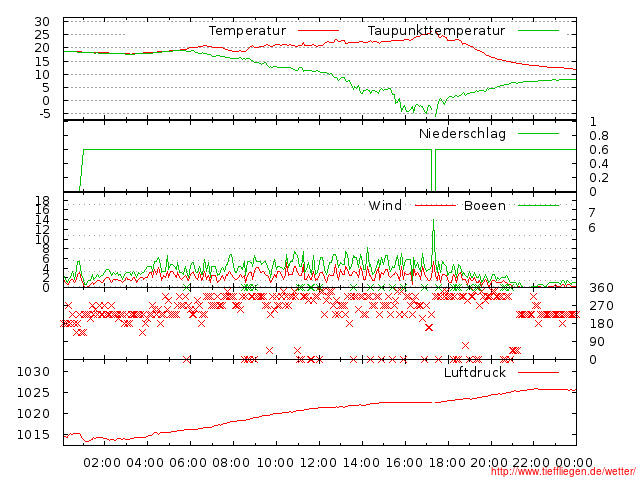The width and height of the screenshot is (640, 480).
Task: Click the 18:00 time axis label
Action: [x=447, y=463]
